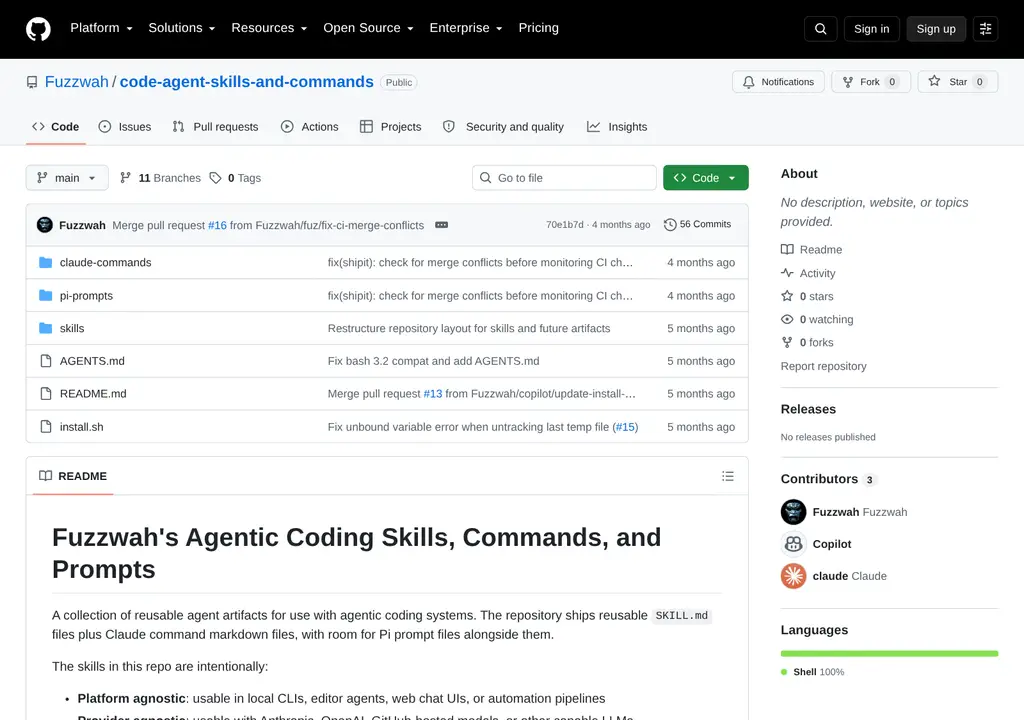Switch to the Insights tab
The image size is (1024, 720).
click(617, 127)
